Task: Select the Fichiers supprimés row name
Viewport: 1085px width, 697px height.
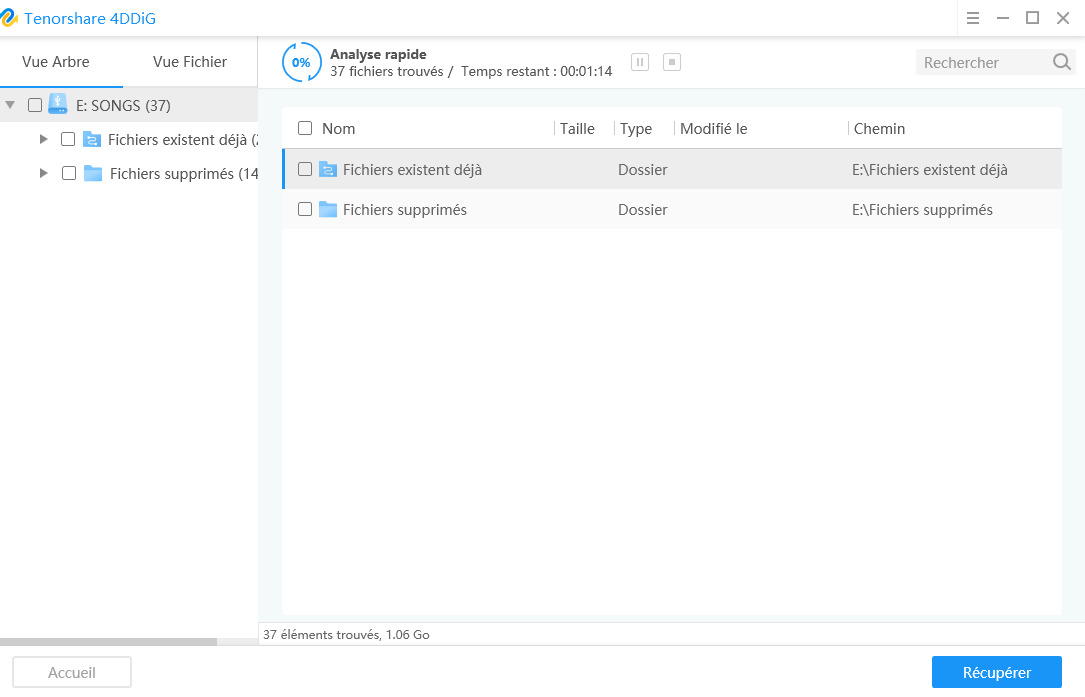Action: [x=405, y=210]
